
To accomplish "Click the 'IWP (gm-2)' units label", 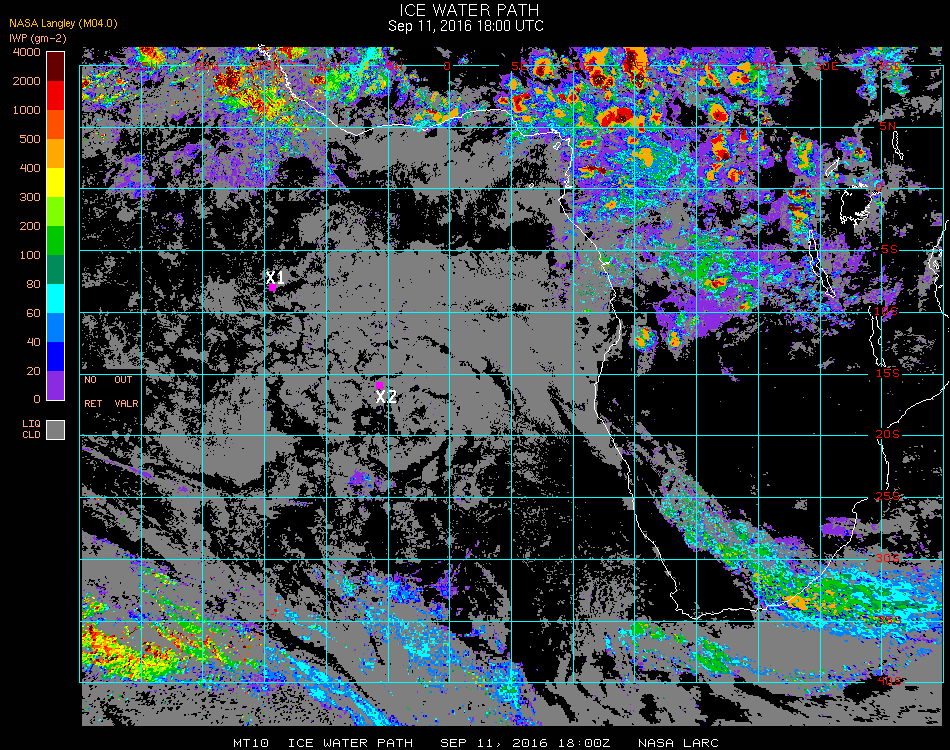I will (38, 38).
